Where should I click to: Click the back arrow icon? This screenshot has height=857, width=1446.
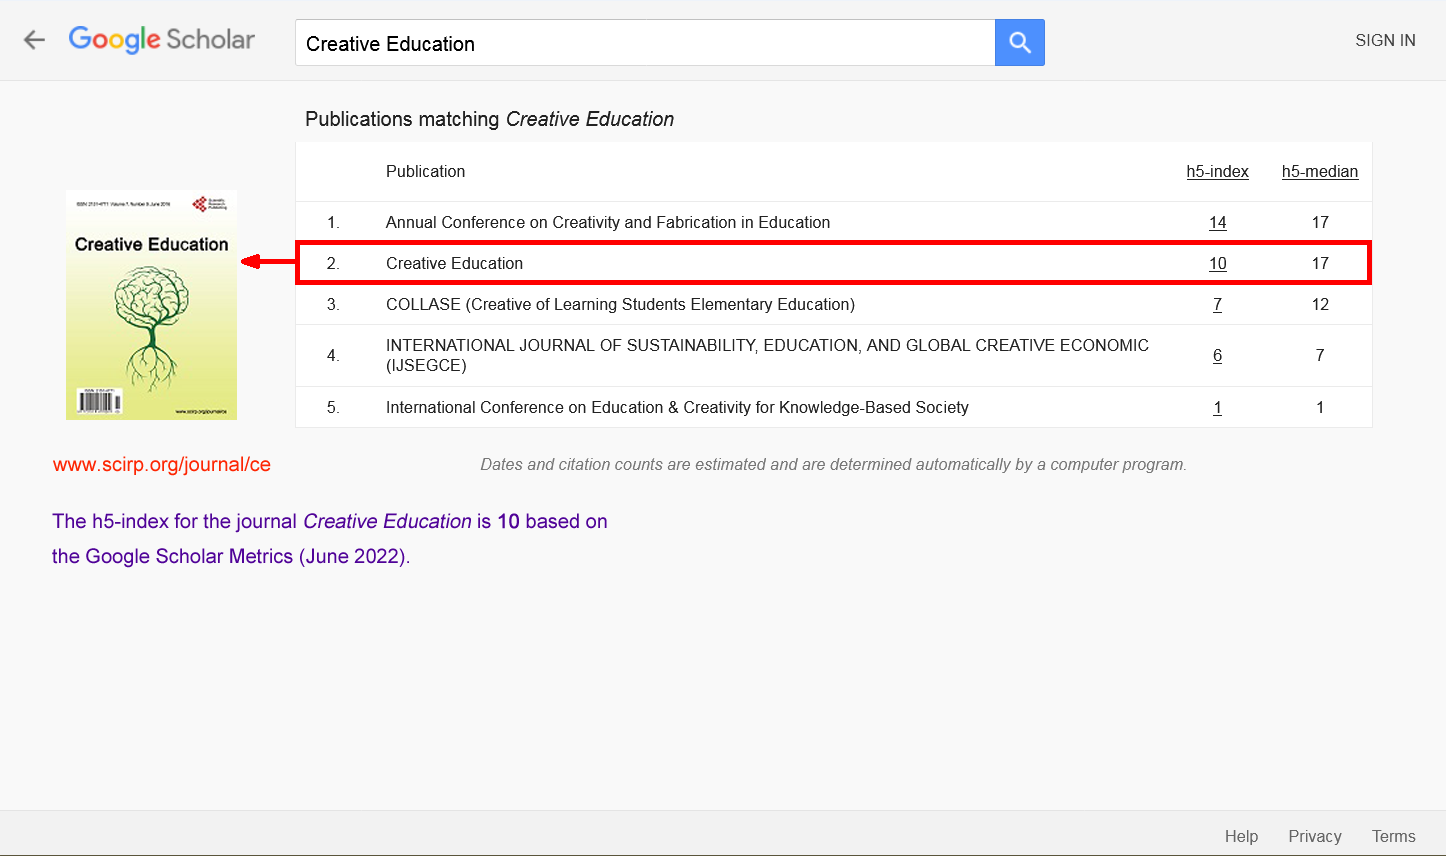[35, 40]
